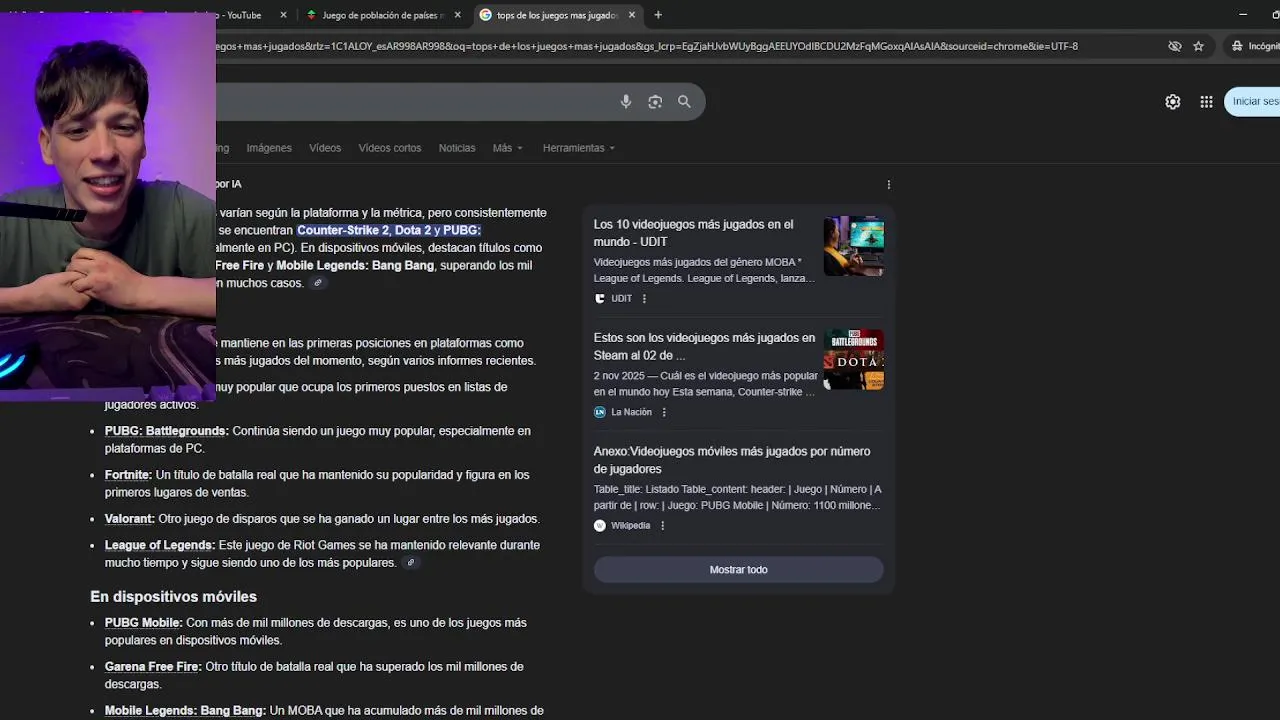
Task: Expand the Más dropdown
Action: (x=507, y=148)
